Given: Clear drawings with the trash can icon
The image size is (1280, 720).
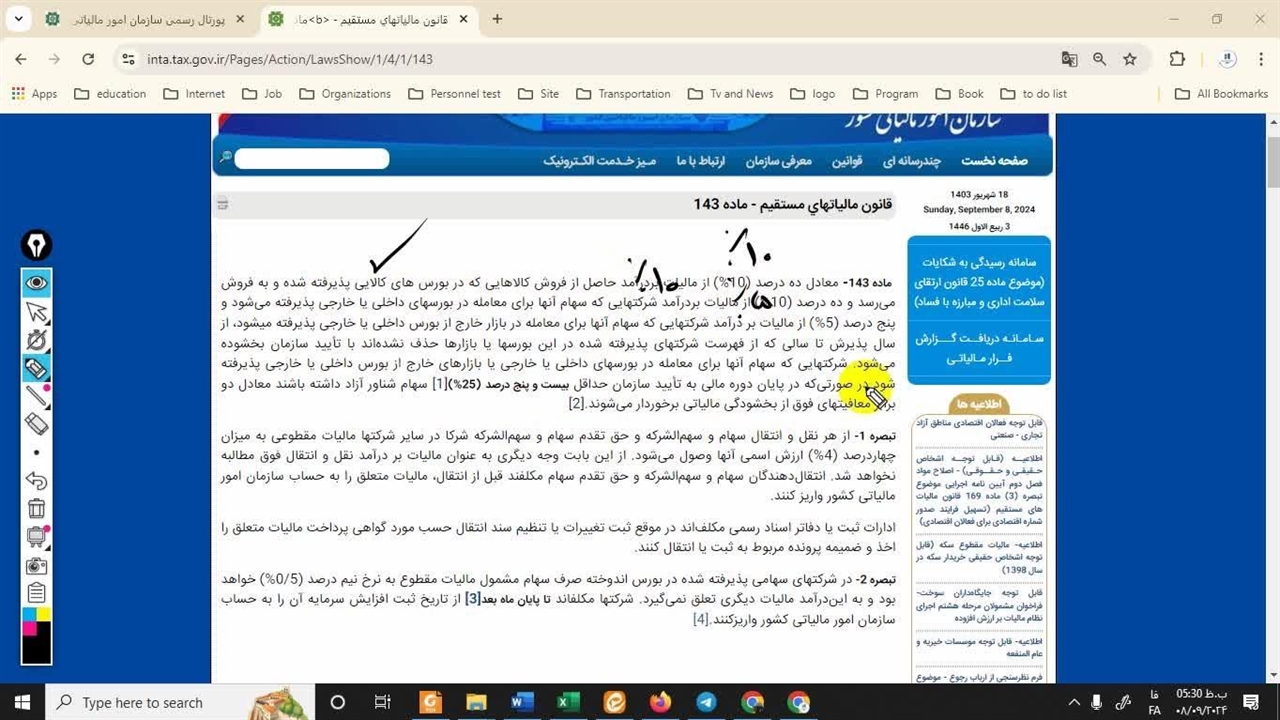Looking at the screenshot, I should pos(37,509).
